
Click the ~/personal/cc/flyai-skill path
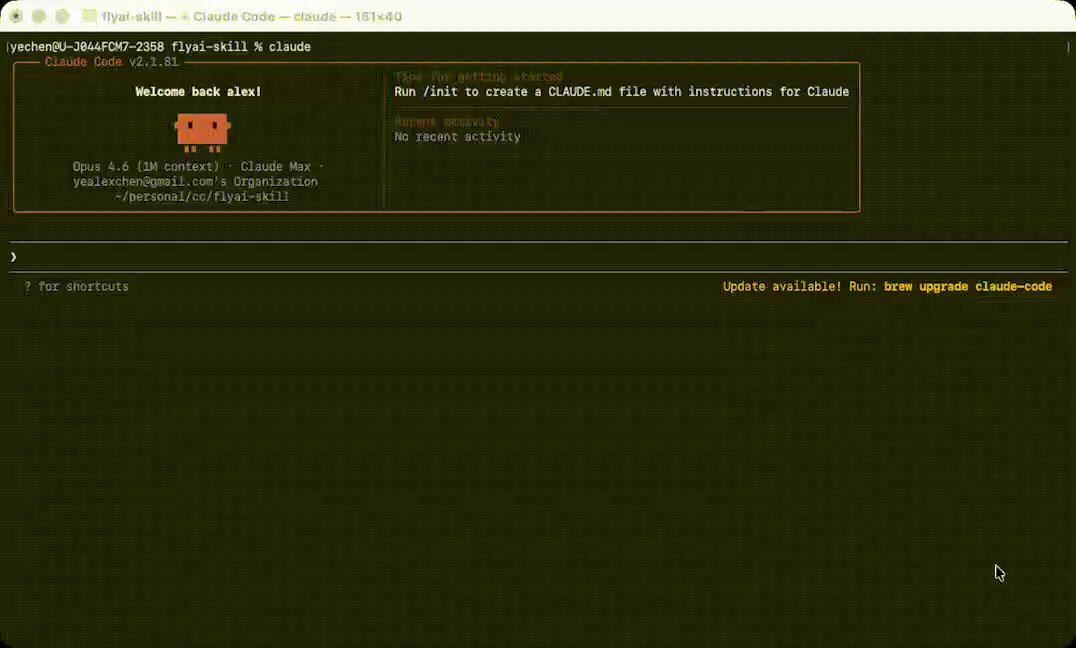click(x=201, y=197)
